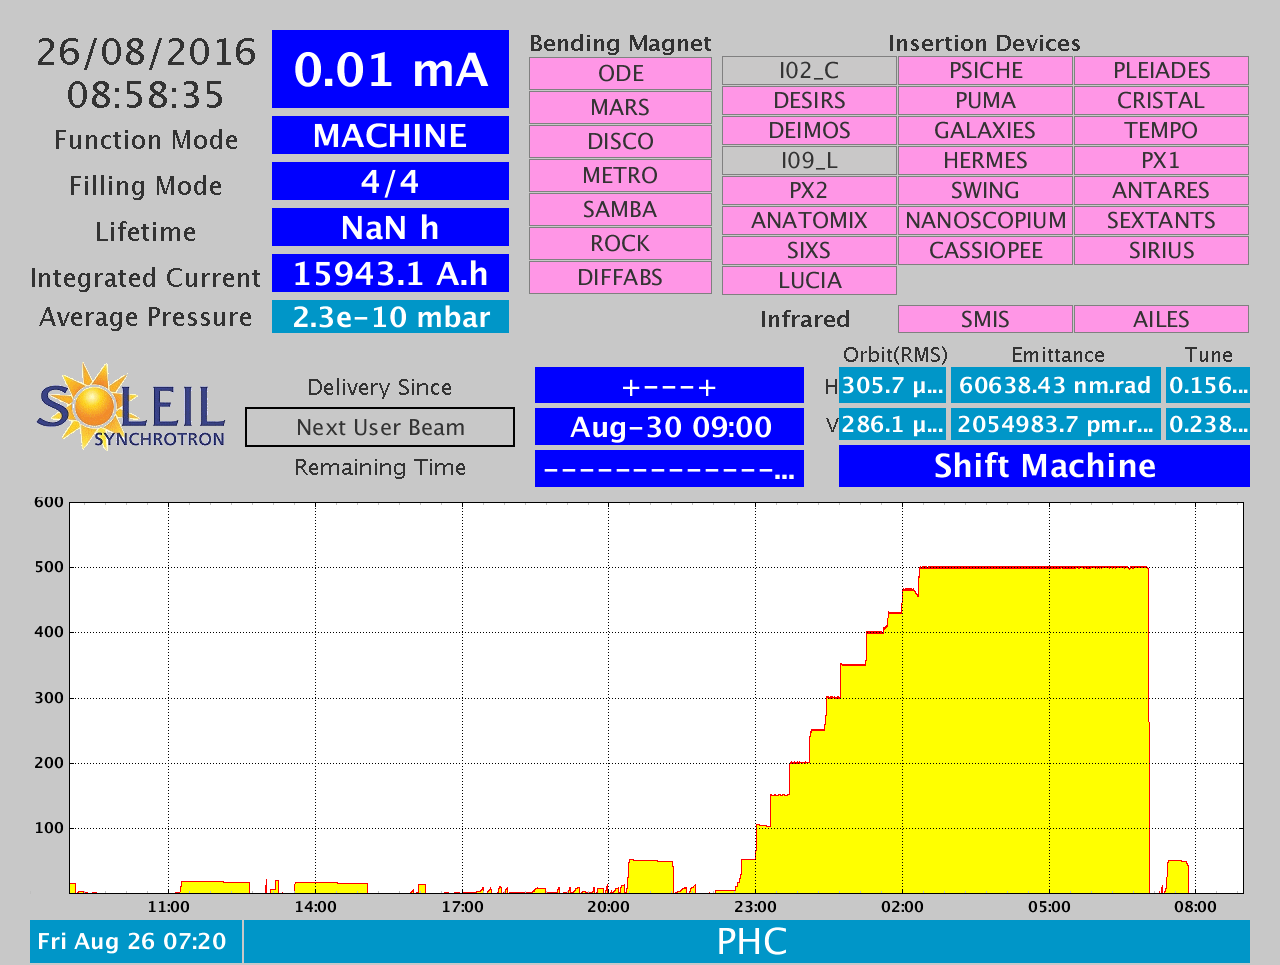Select the ODE bending magnet beamline
This screenshot has width=1280, height=965.
[x=620, y=74]
